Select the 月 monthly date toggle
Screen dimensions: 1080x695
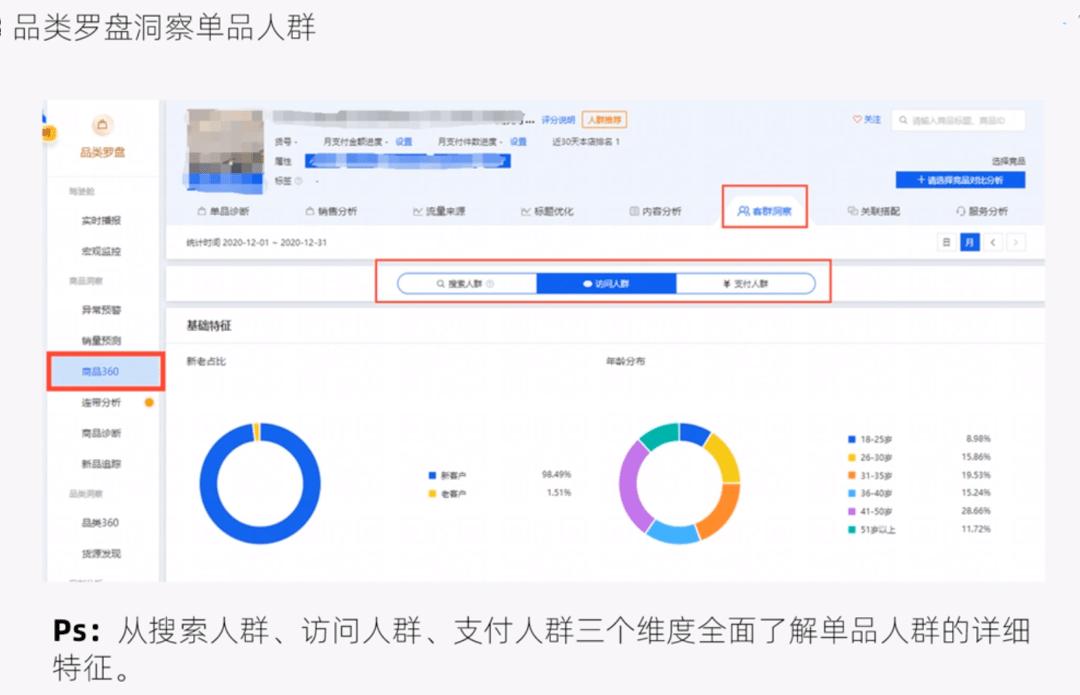point(969,242)
